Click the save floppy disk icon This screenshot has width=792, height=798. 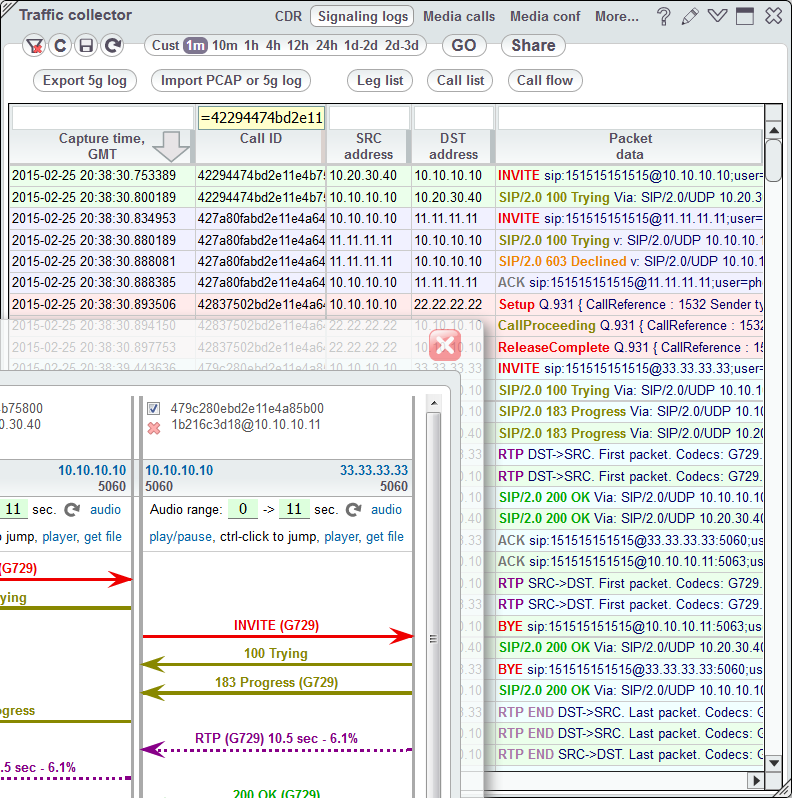pos(87,46)
